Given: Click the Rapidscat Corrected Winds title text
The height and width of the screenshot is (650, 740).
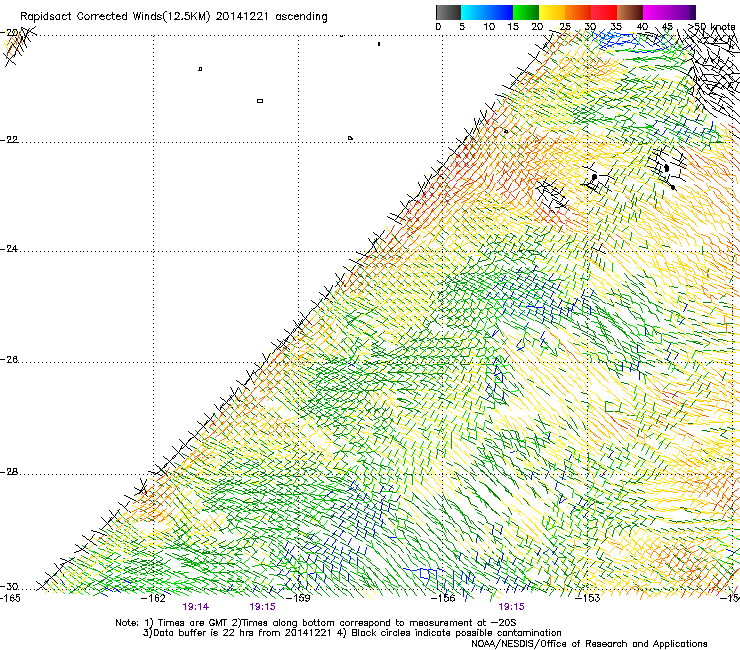Looking at the screenshot, I should coord(174,17).
